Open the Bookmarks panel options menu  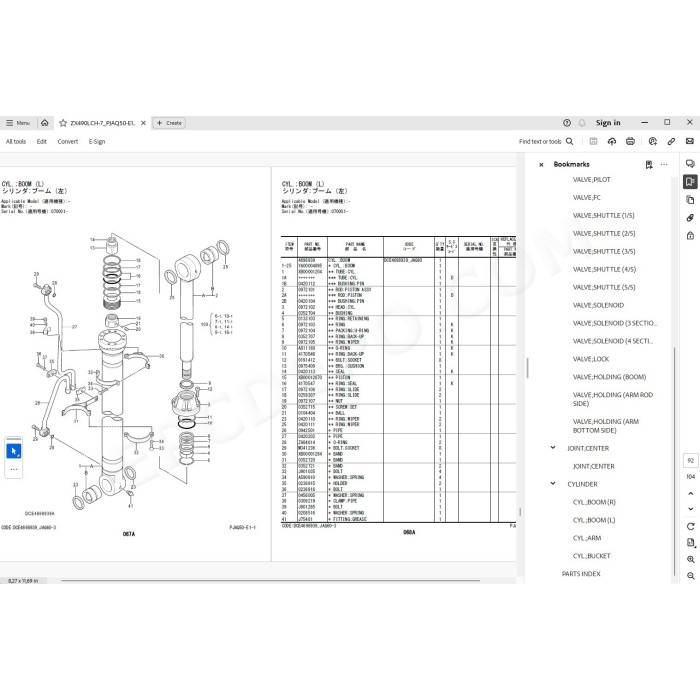664,165
